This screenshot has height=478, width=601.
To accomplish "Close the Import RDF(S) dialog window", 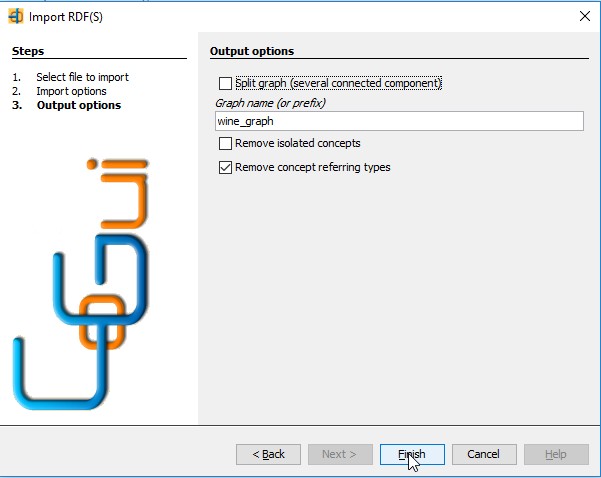I will point(585,16).
